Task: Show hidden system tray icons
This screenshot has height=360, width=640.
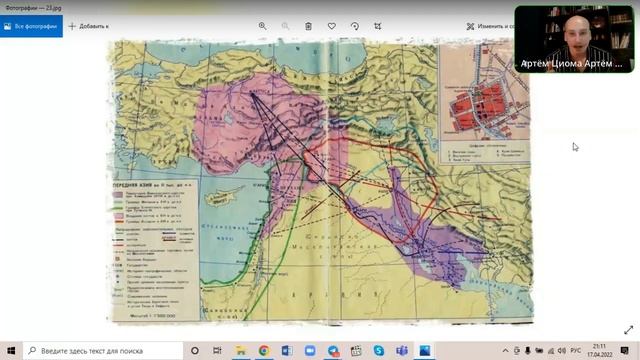Action: click(x=505, y=351)
